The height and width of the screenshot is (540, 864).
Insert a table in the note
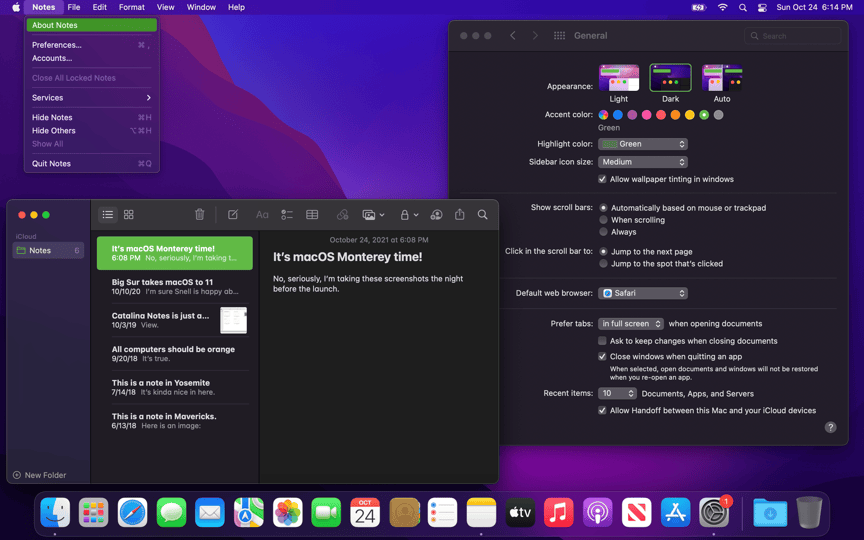pyautogui.click(x=312, y=214)
